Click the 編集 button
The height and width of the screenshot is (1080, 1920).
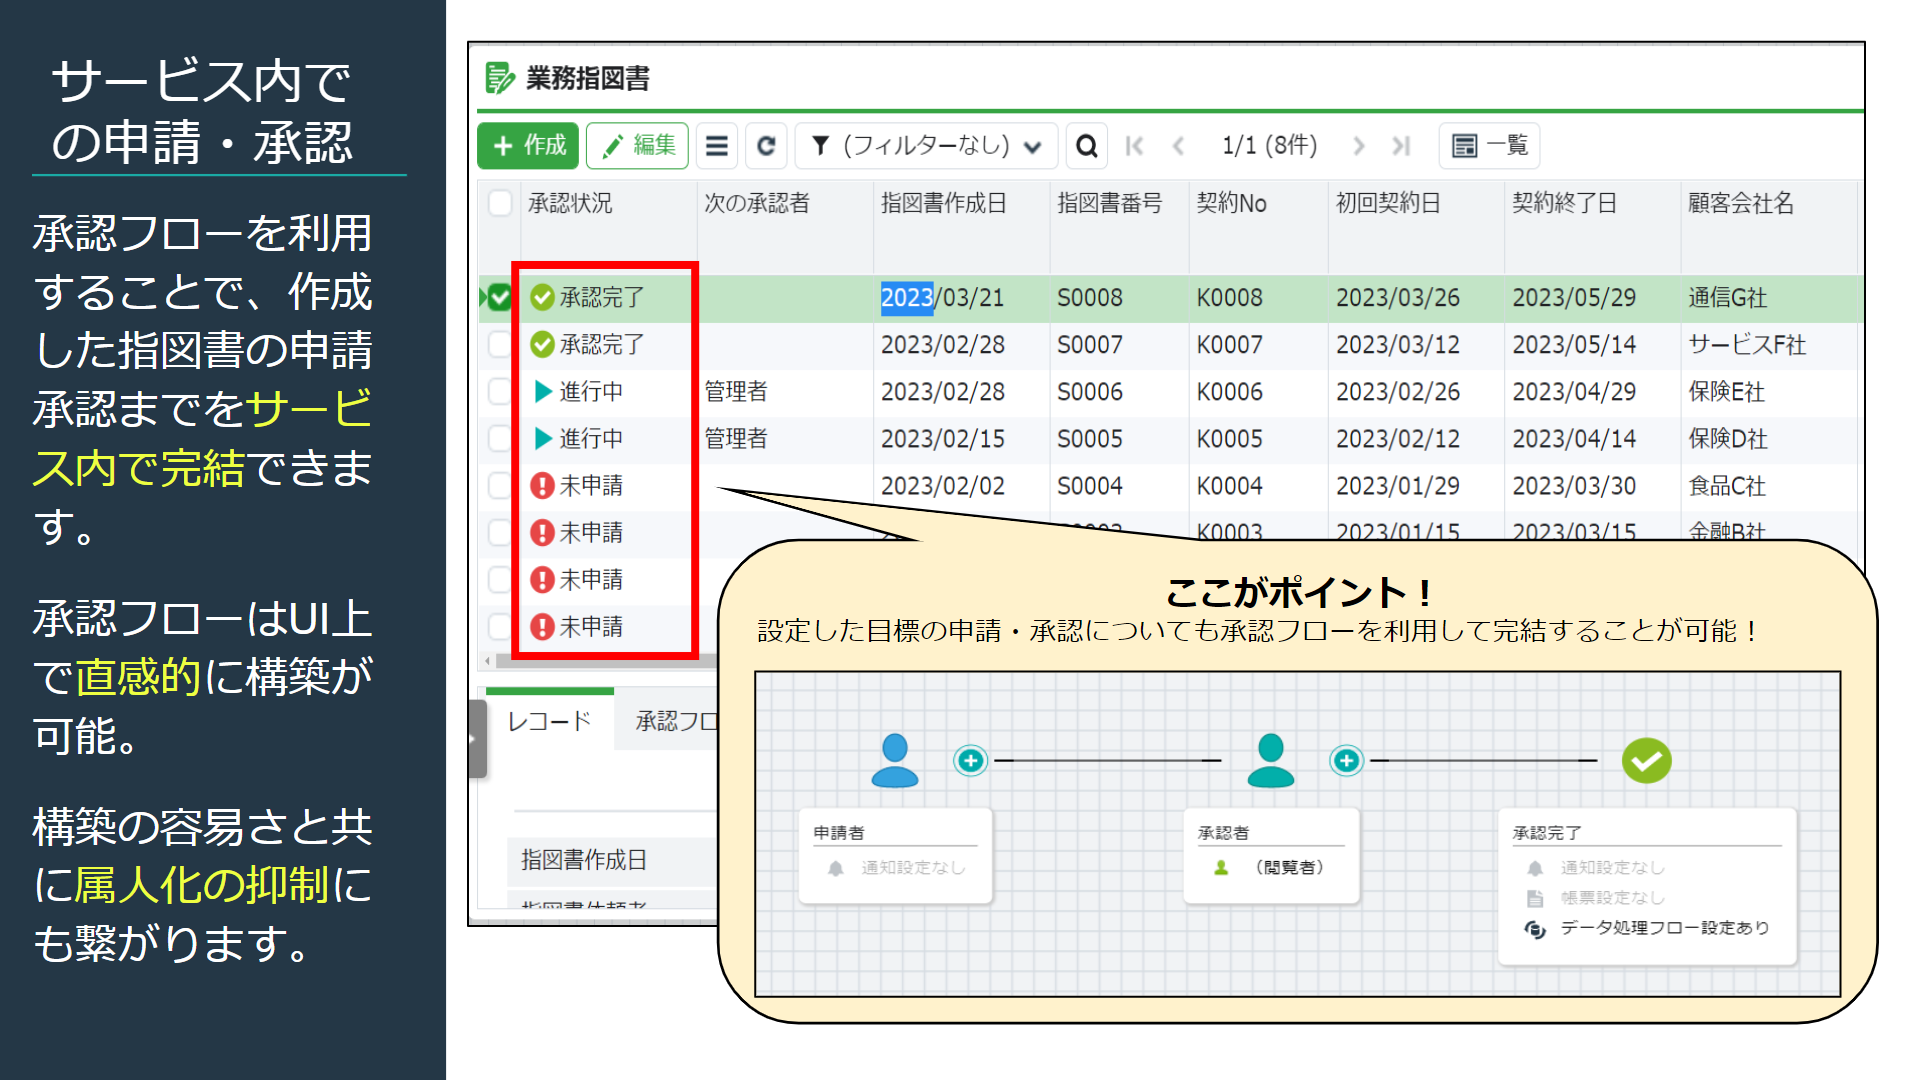tap(638, 146)
